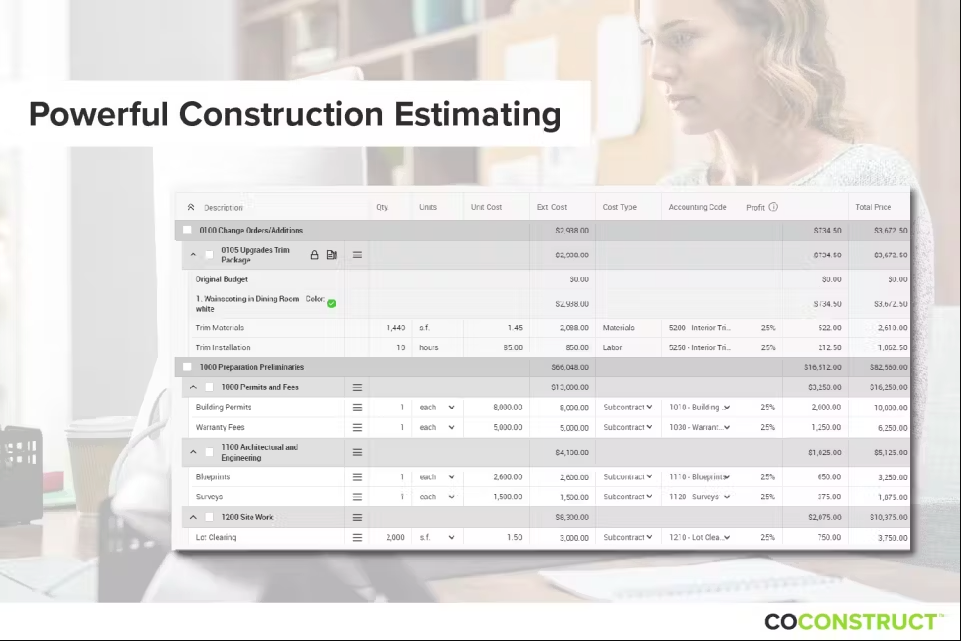Click the Profit column info icon
Image resolution: width=961 pixels, height=641 pixels.
click(x=773, y=208)
